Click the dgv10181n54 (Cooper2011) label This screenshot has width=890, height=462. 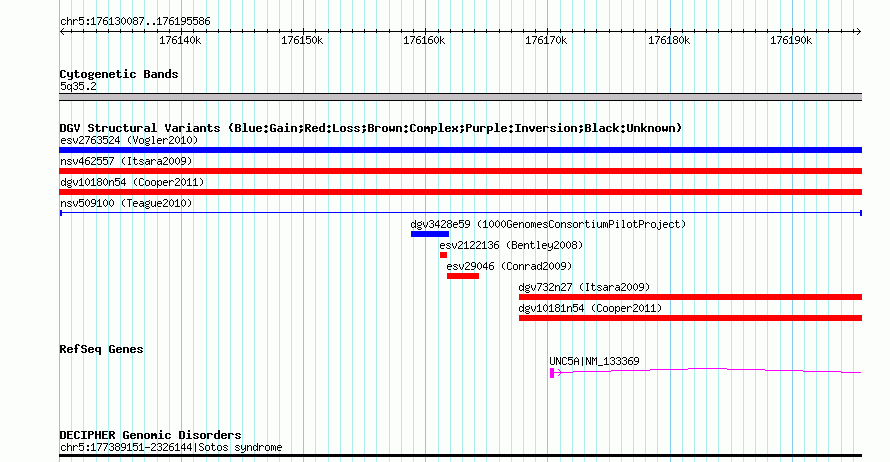pyautogui.click(x=590, y=308)
